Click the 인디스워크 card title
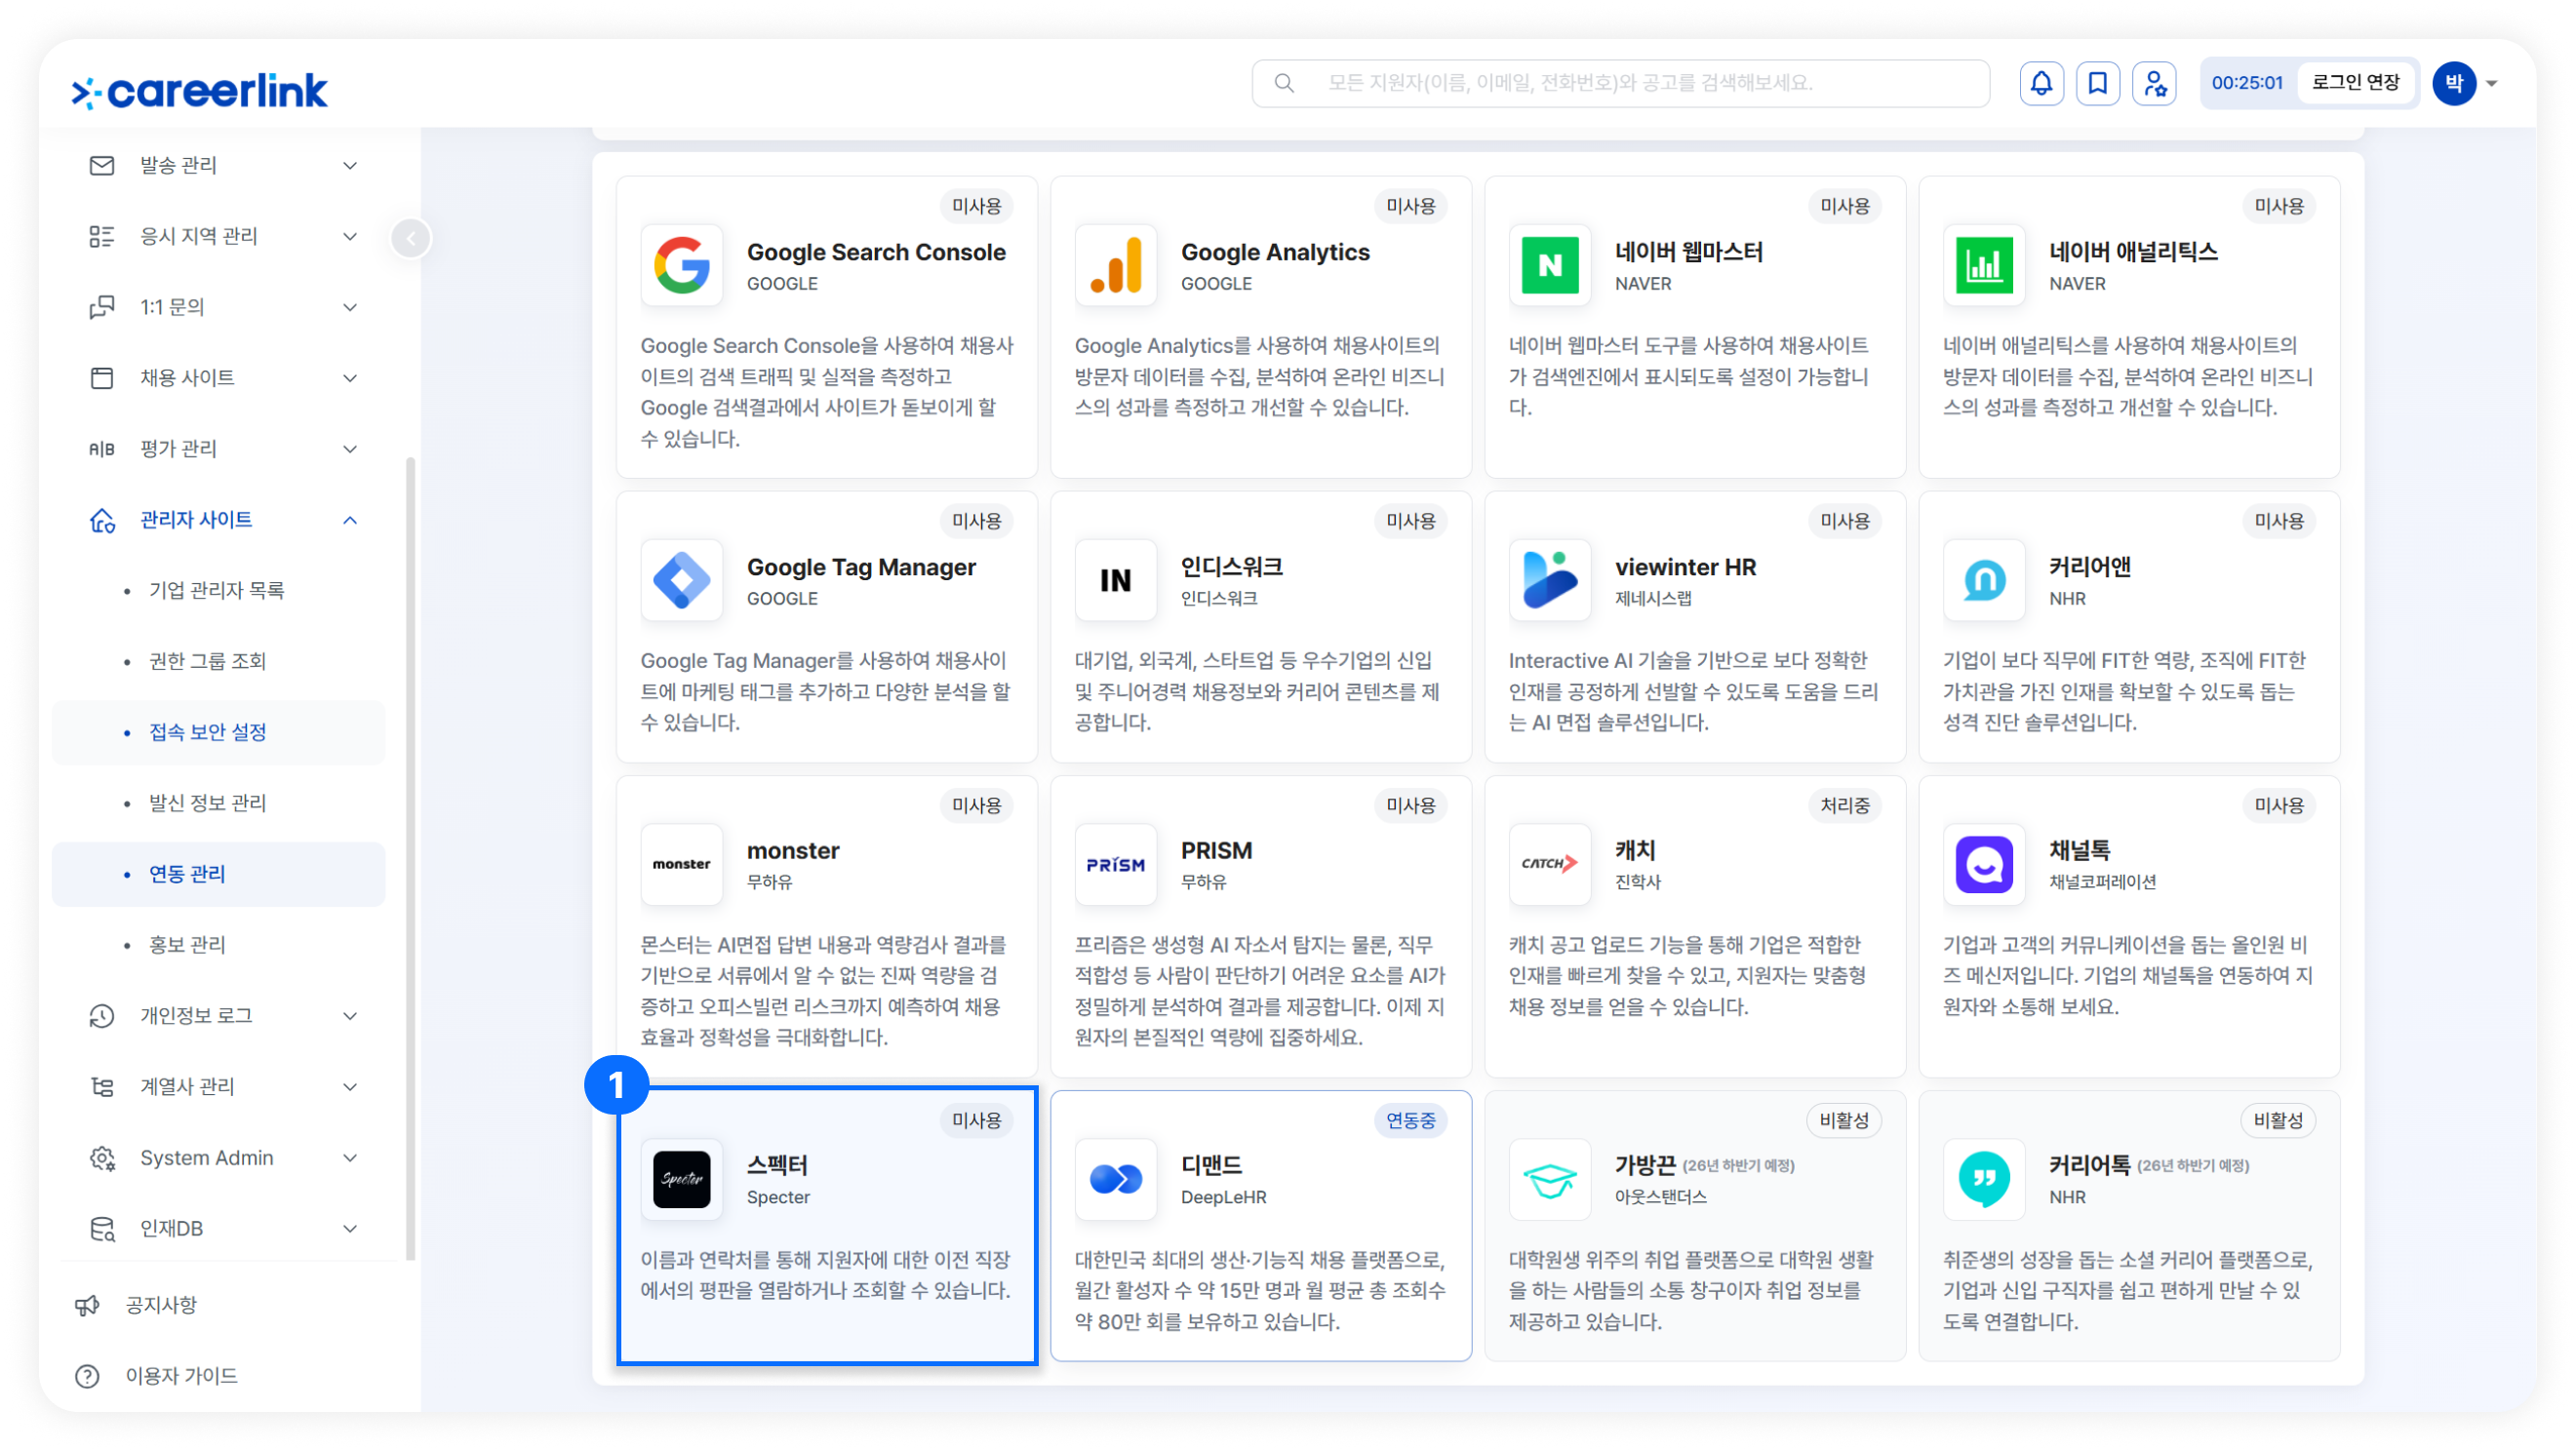 [1232, 567]
